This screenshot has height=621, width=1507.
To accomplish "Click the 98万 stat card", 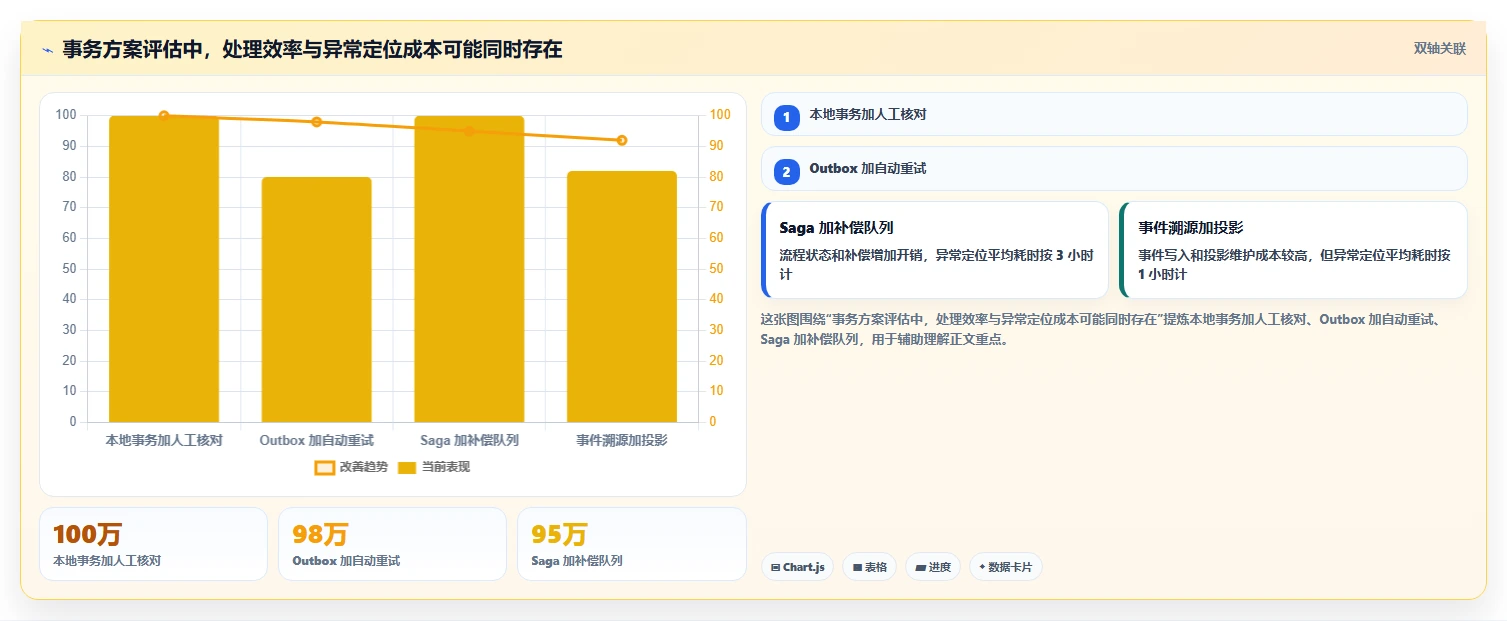I will pos(392,544).
